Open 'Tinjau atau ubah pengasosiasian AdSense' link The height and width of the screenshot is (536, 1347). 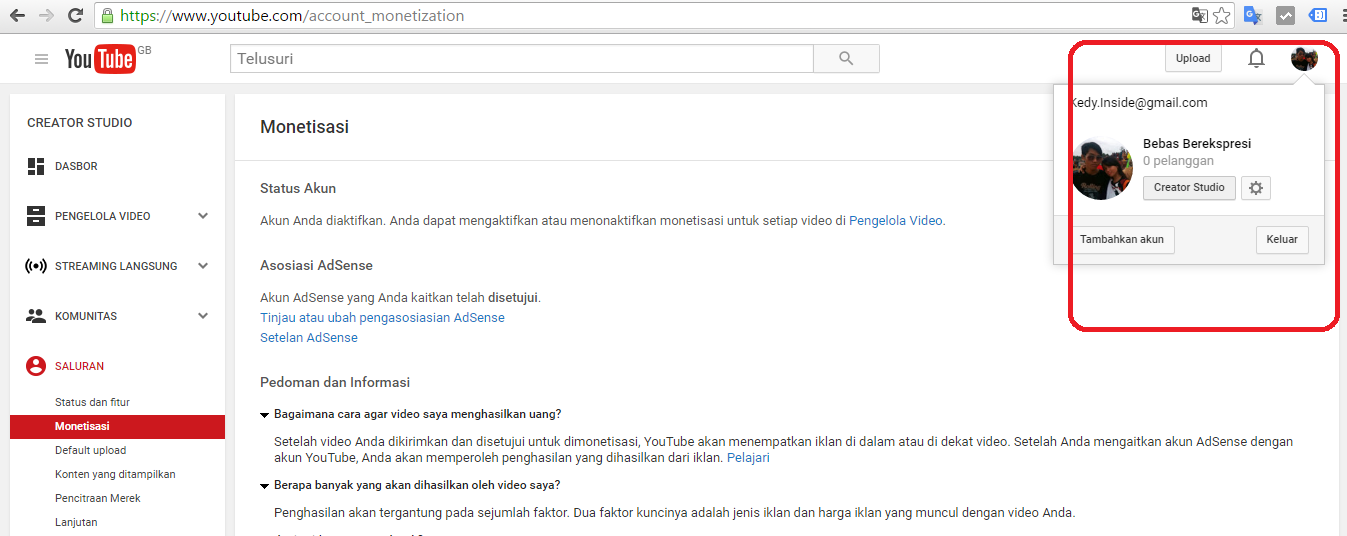[382, 318]
